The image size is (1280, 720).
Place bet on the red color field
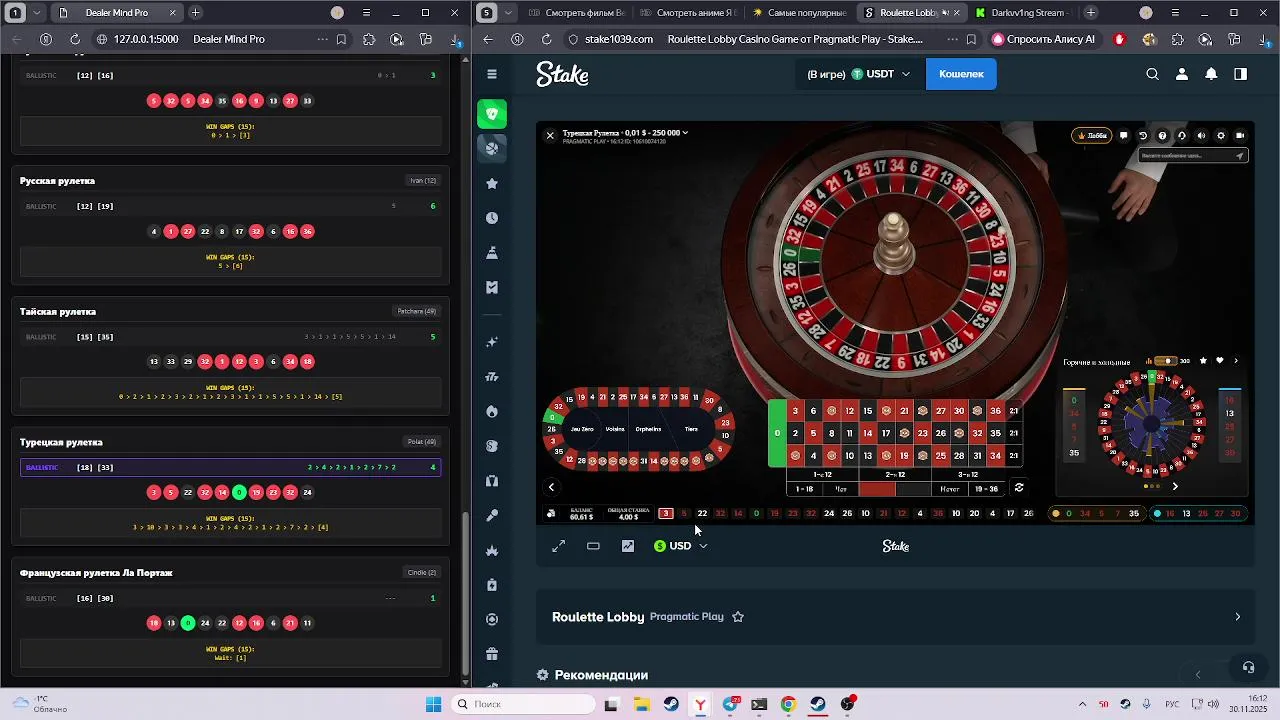[x=877, y=489]
